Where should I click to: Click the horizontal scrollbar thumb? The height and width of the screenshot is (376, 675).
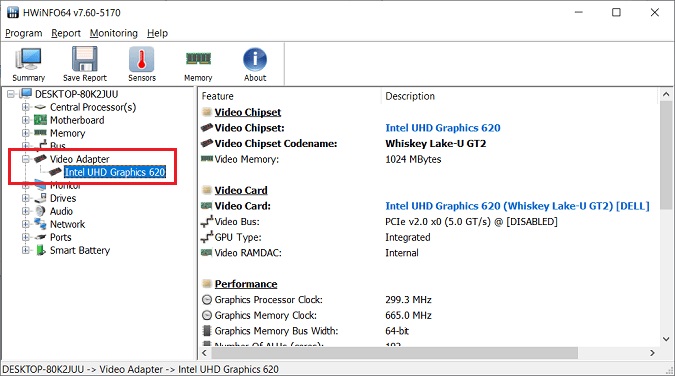394,353
